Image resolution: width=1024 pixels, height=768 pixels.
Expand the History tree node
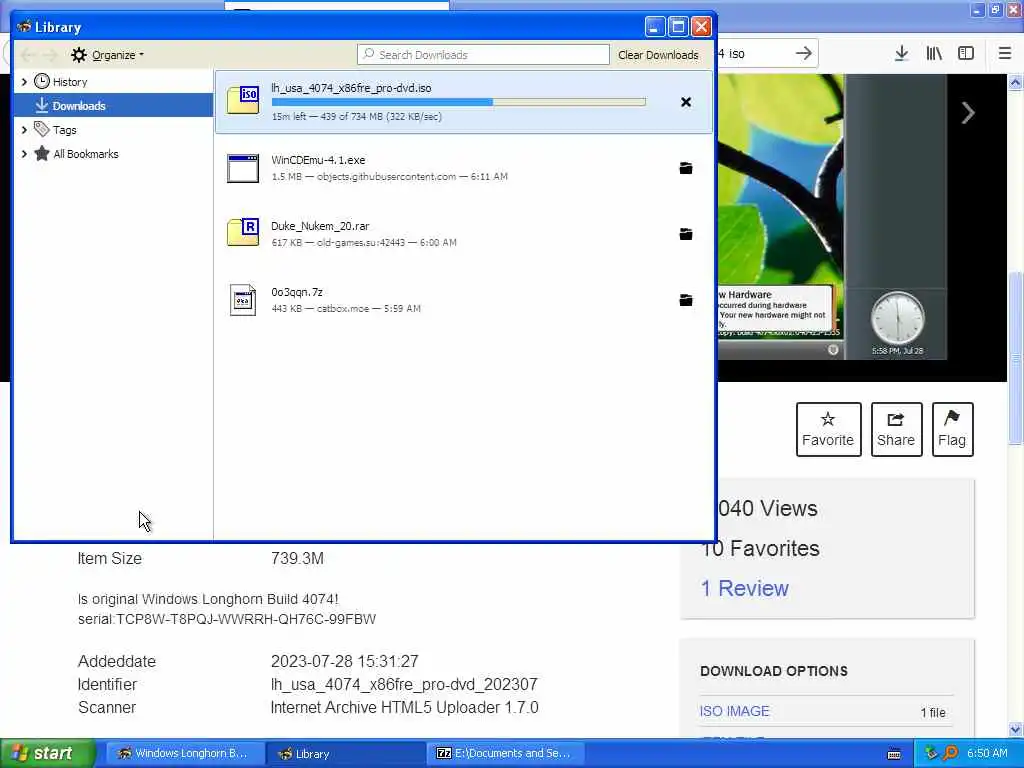pos(24,82)
